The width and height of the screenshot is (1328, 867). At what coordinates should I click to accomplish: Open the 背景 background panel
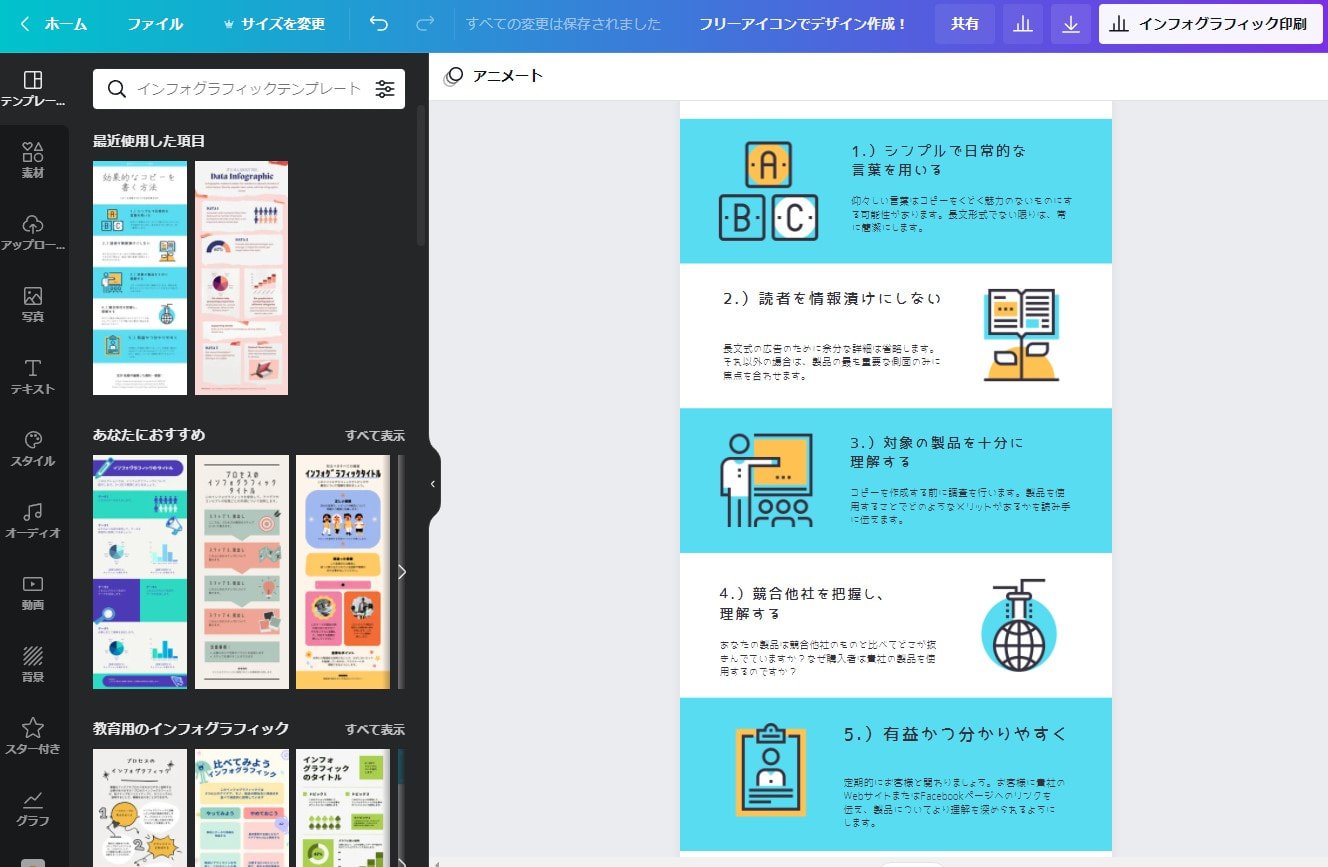[x=33, y=664]
